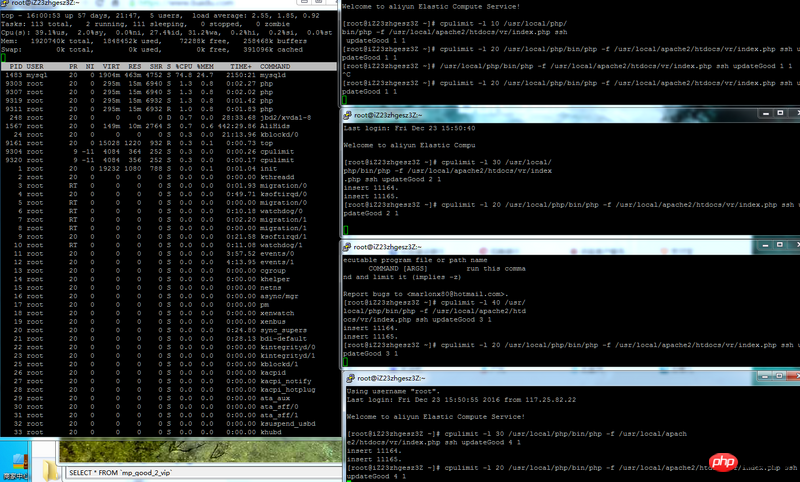Select the mysqld process row PID 1483
The image size is (800, 482).
[170, 75]
